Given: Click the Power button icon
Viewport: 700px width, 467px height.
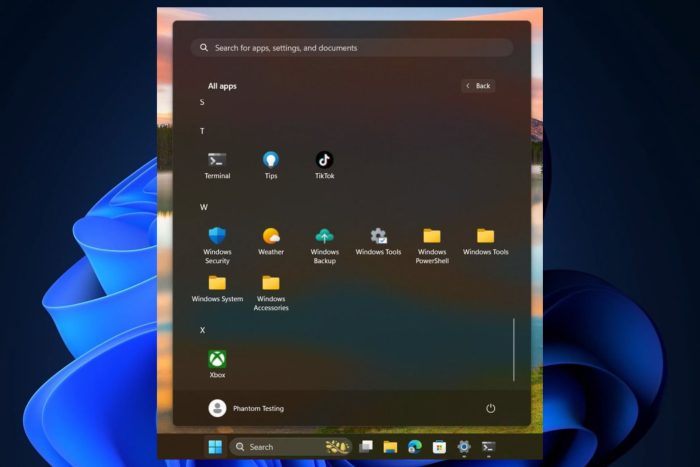Looking at the screenshot, I should (490, 408).
